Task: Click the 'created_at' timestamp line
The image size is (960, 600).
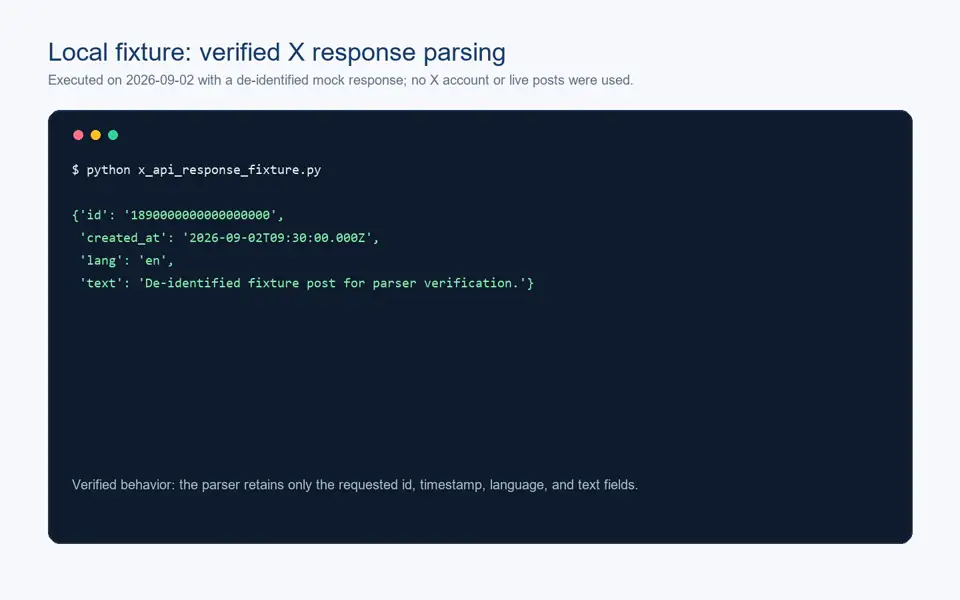Action: [x=229, y=238]
